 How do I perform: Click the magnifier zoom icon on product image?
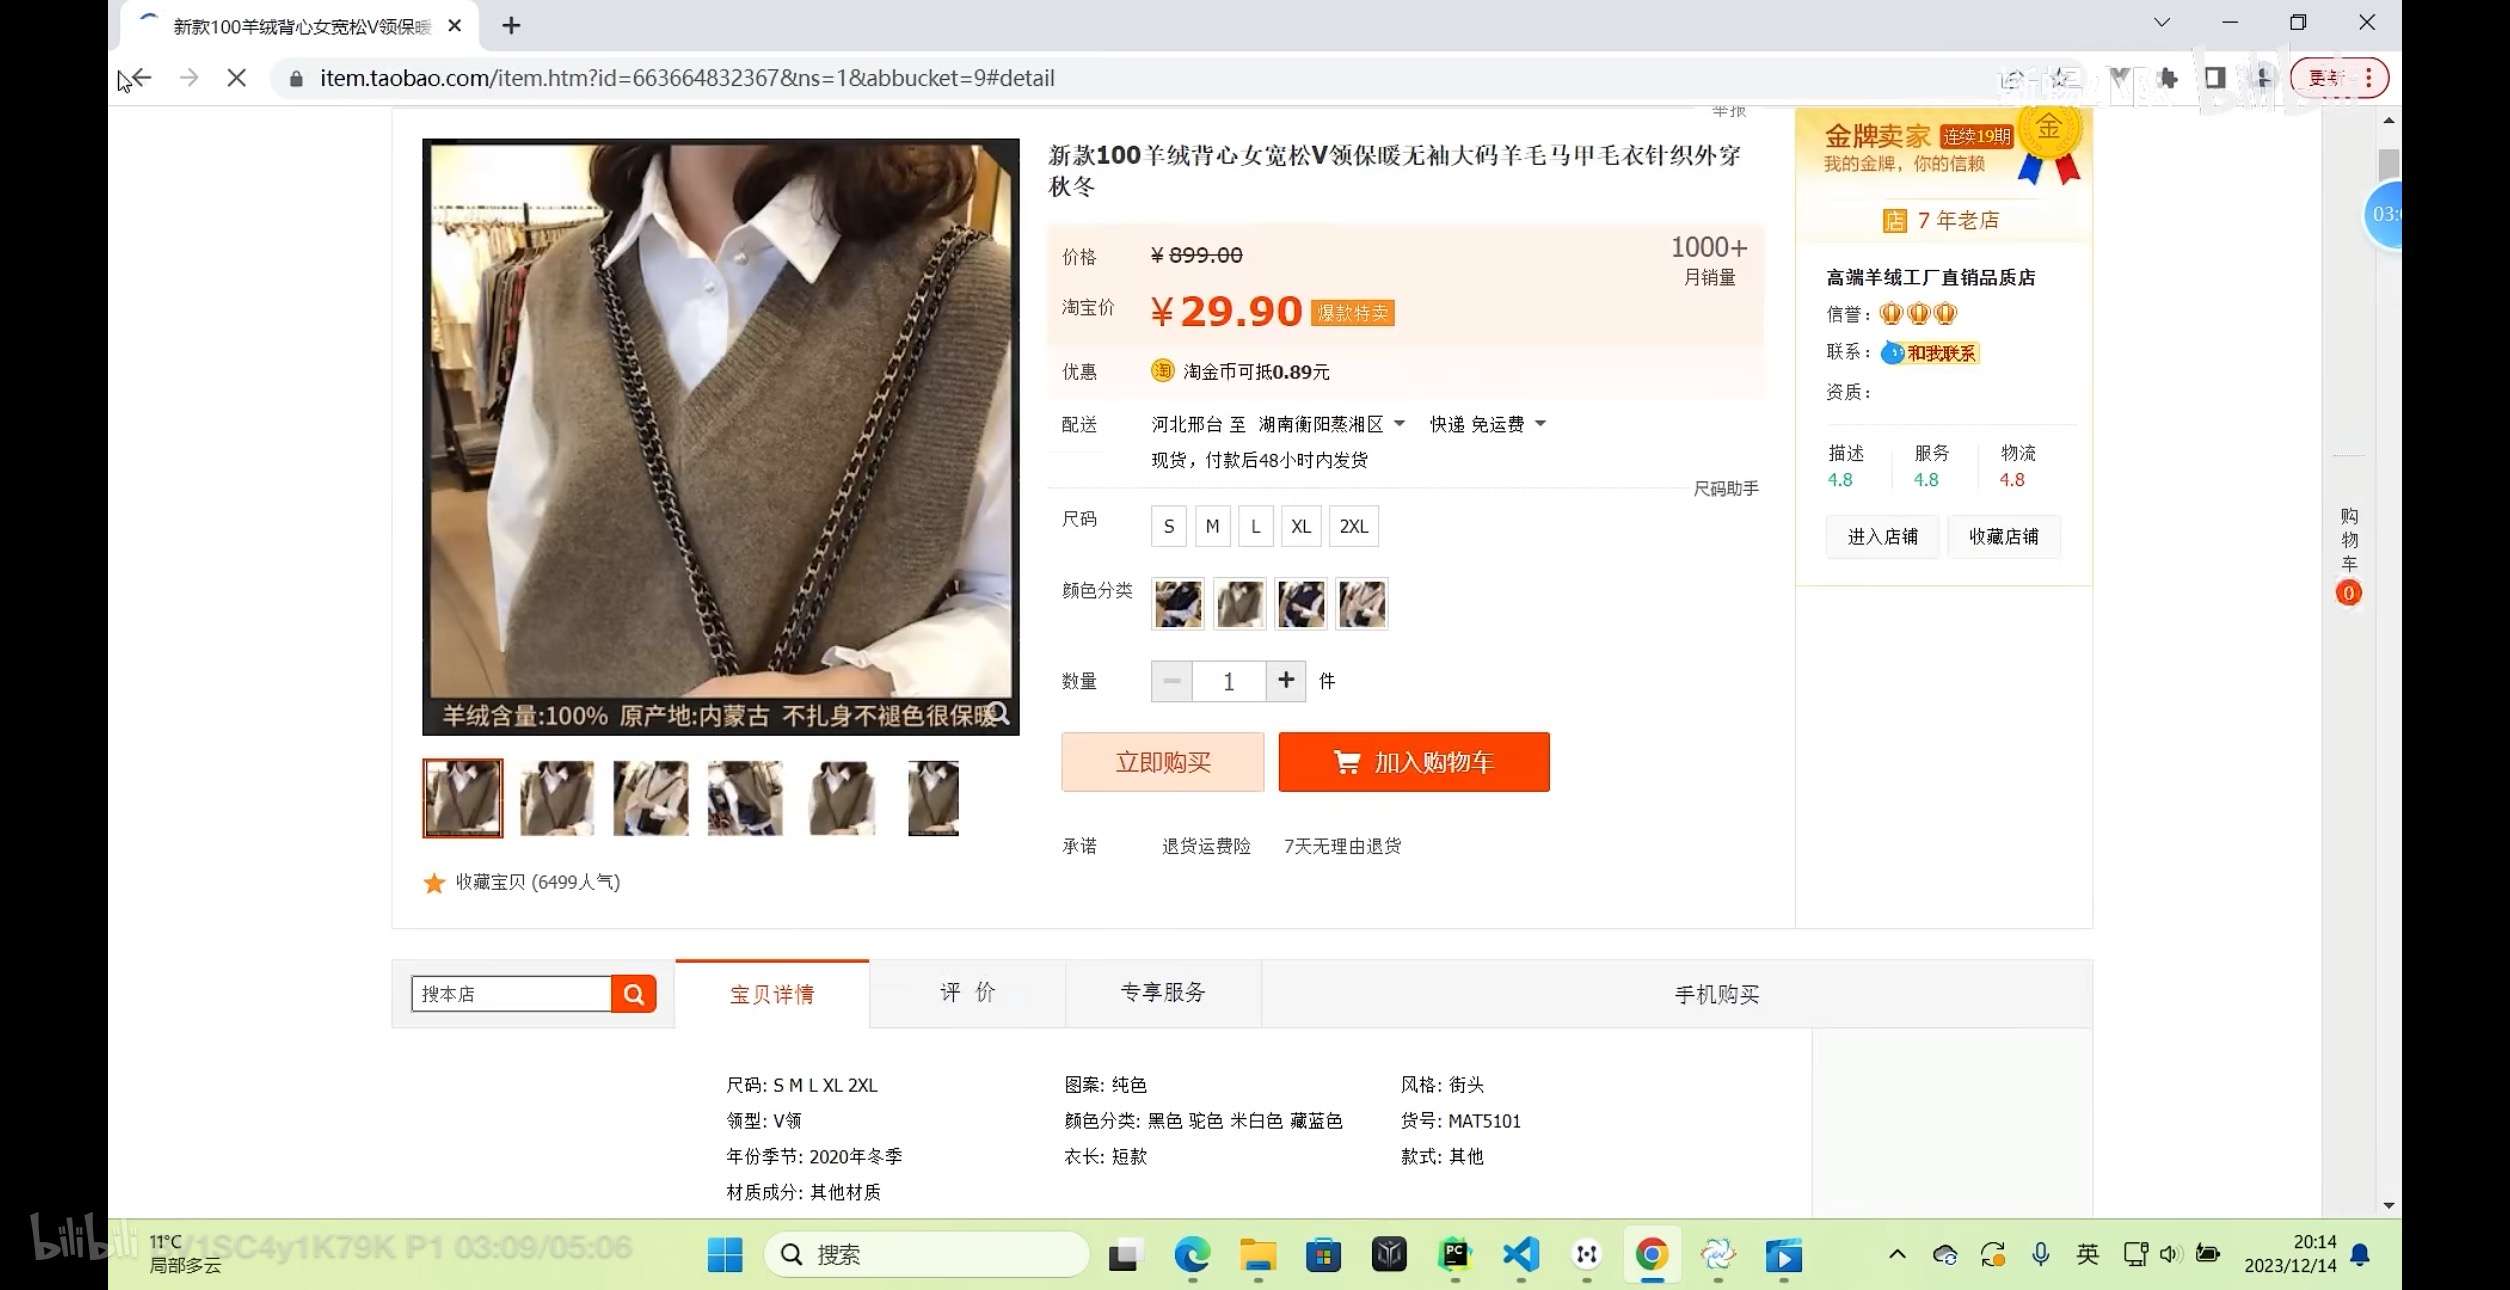999,713
